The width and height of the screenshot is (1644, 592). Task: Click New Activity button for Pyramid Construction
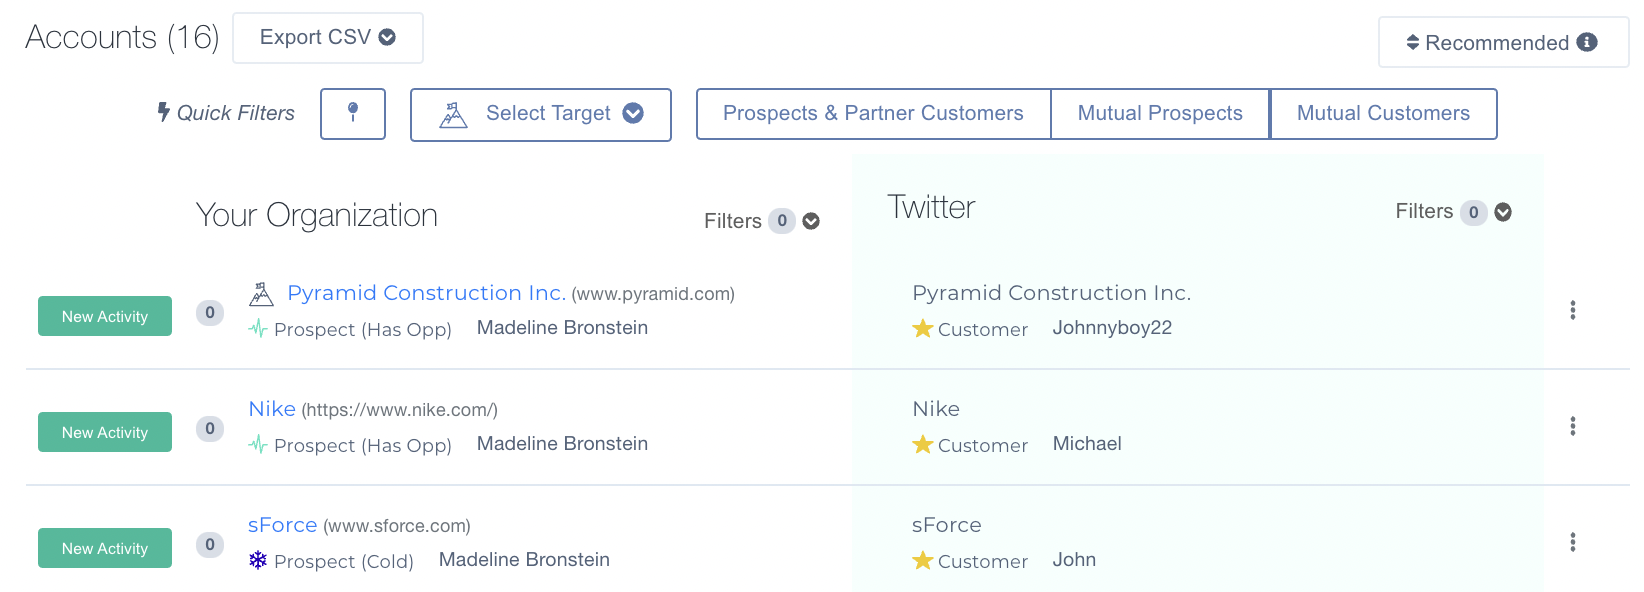point(105,316)
